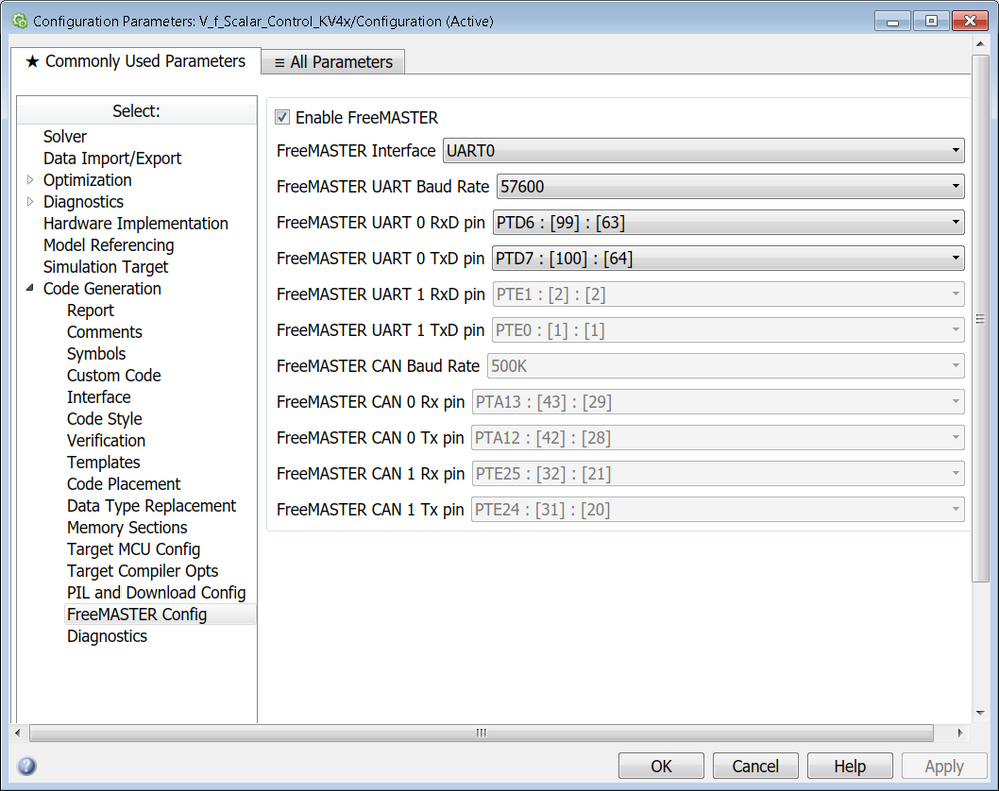The height and width of the screenshot is (791, 999).
Task: Click the Help button
Action: 849,766
